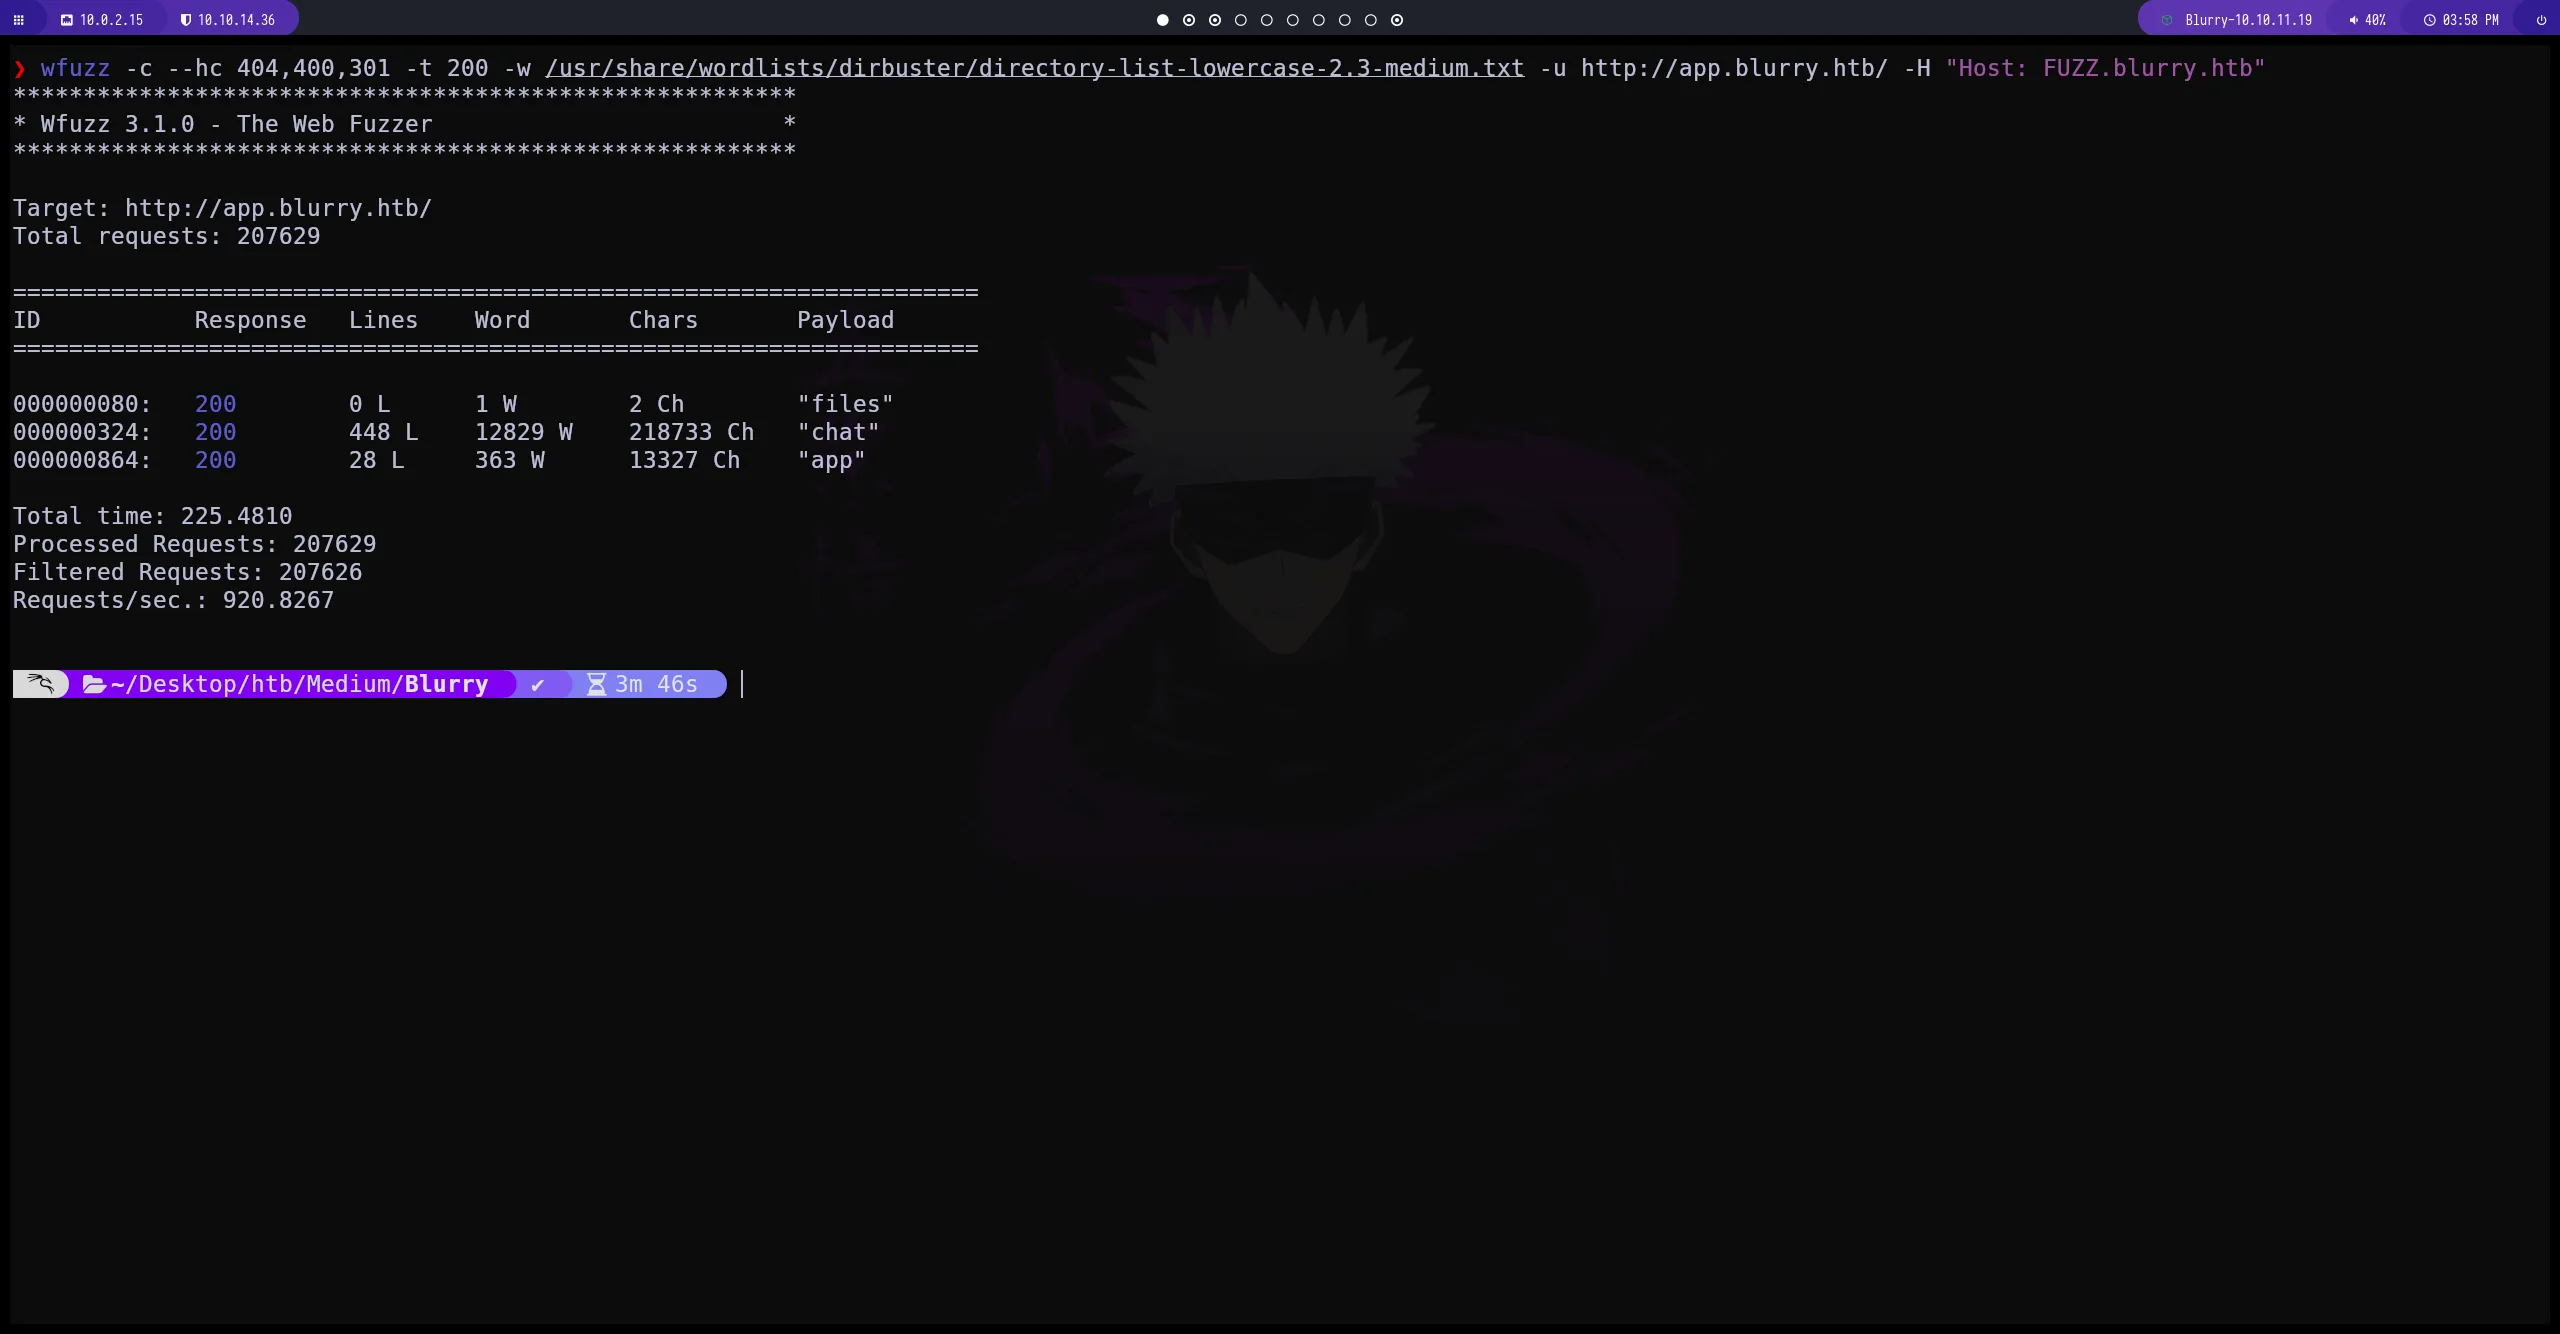Click the target cube icon before Blurry-10.10.11.19
The height and width of the screenshot is (1334, 2560).
(x=2167, y=20)
